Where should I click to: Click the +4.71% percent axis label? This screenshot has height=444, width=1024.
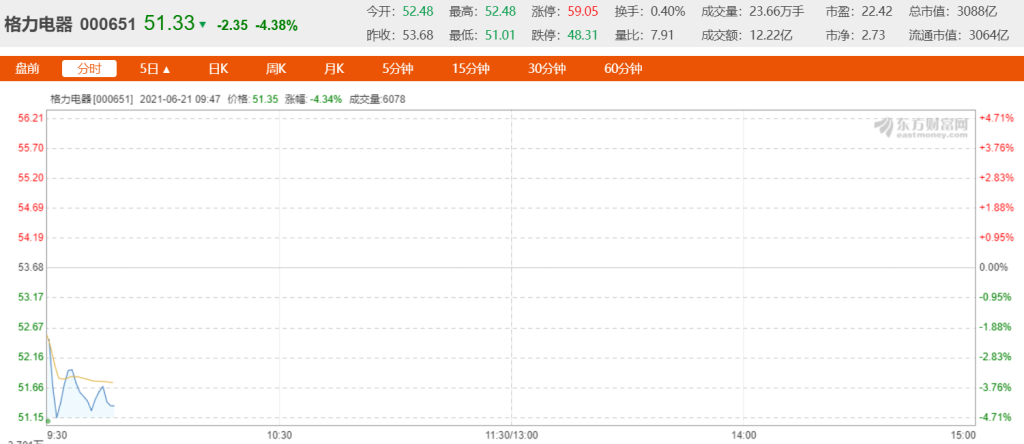point(997,118)
